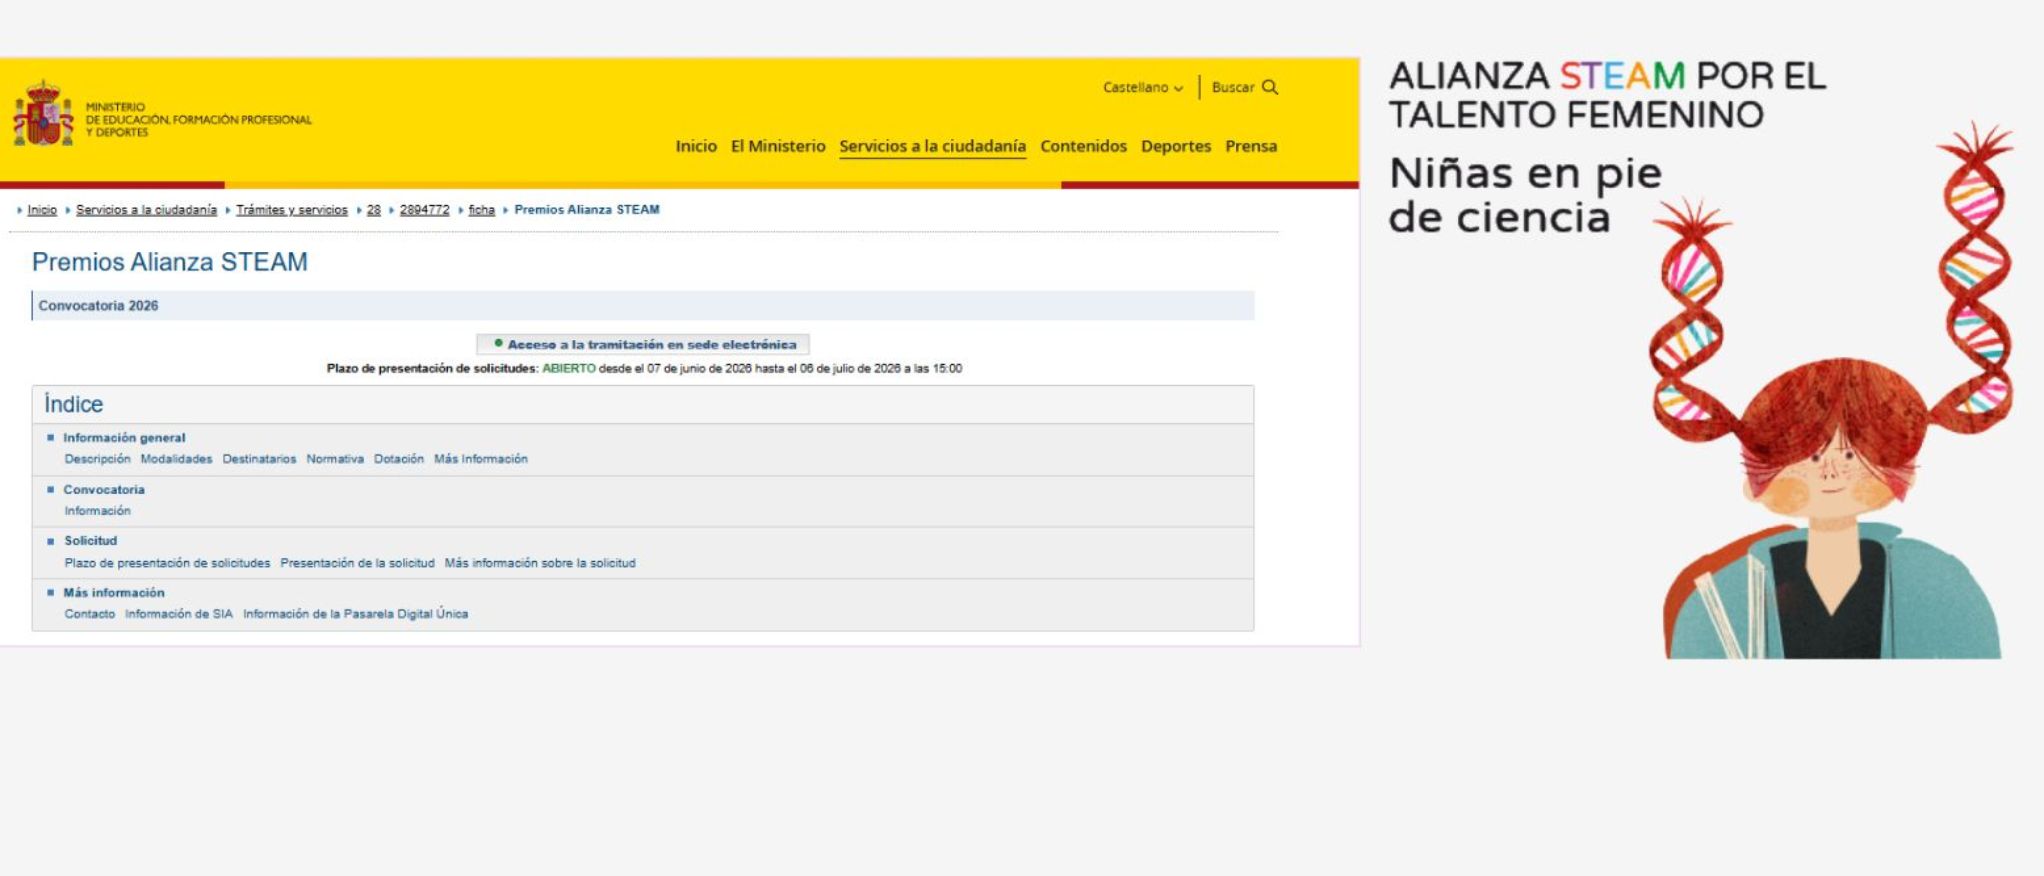Open the Castellano language dropdown
The height and width of the screenshot is (876, 2044).
[1143, 87]
